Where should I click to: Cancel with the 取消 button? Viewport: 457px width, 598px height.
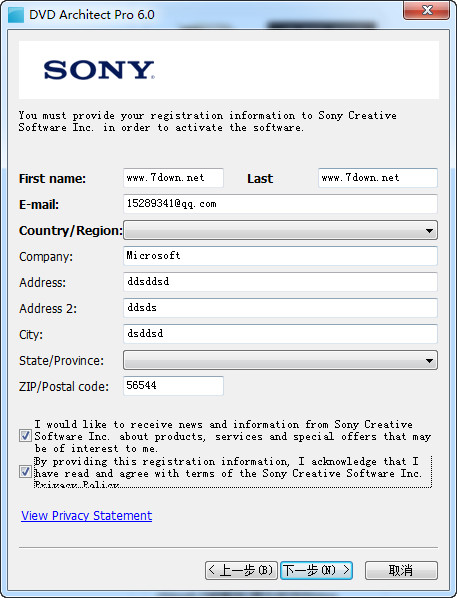[x=401, y=571]
